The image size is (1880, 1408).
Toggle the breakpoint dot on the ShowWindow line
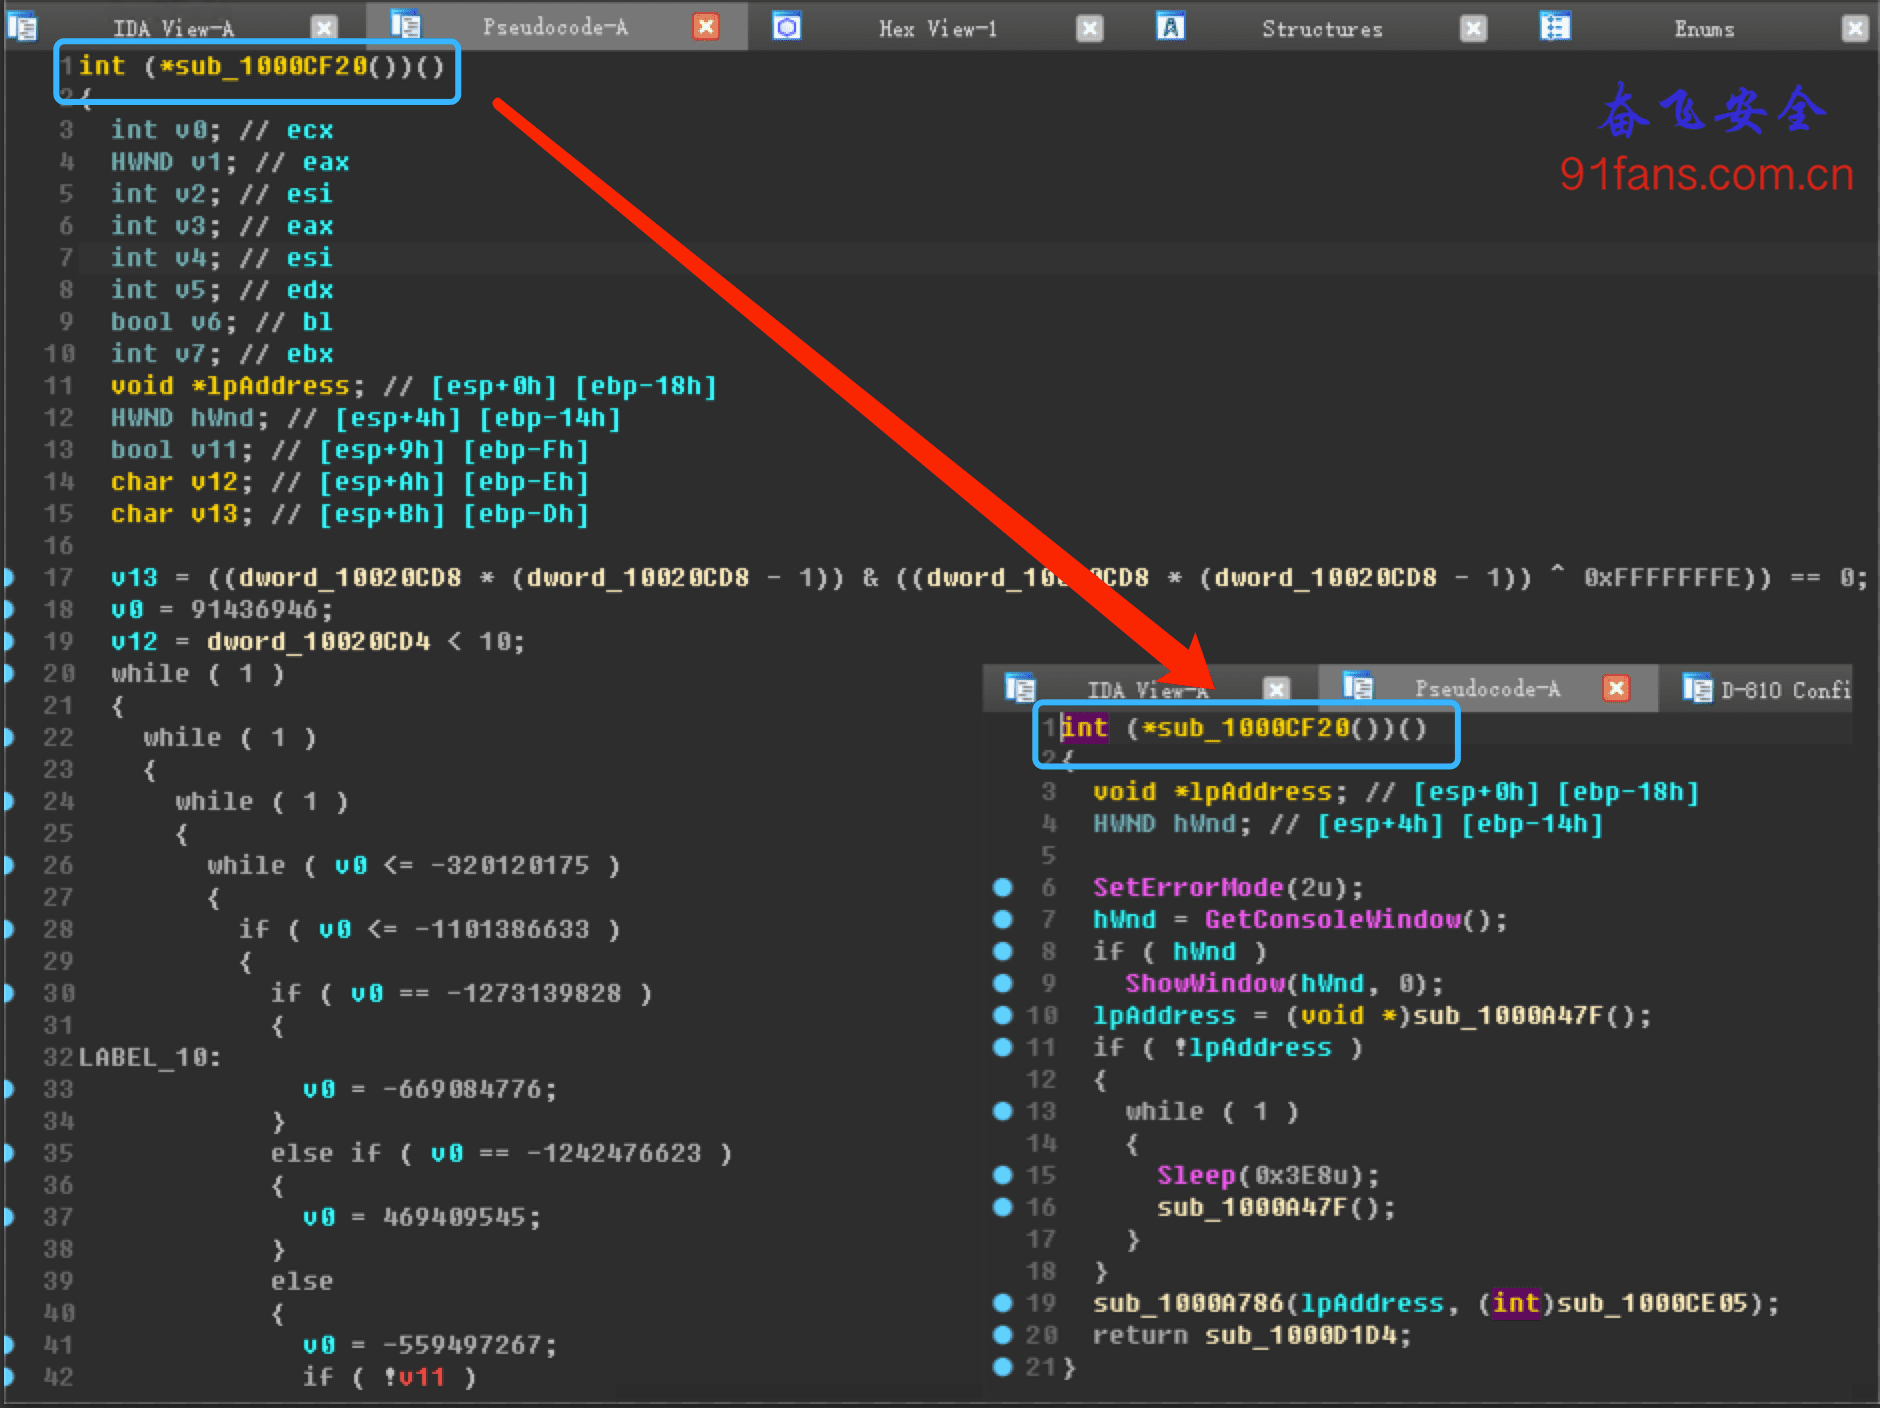coord(1003,983)
